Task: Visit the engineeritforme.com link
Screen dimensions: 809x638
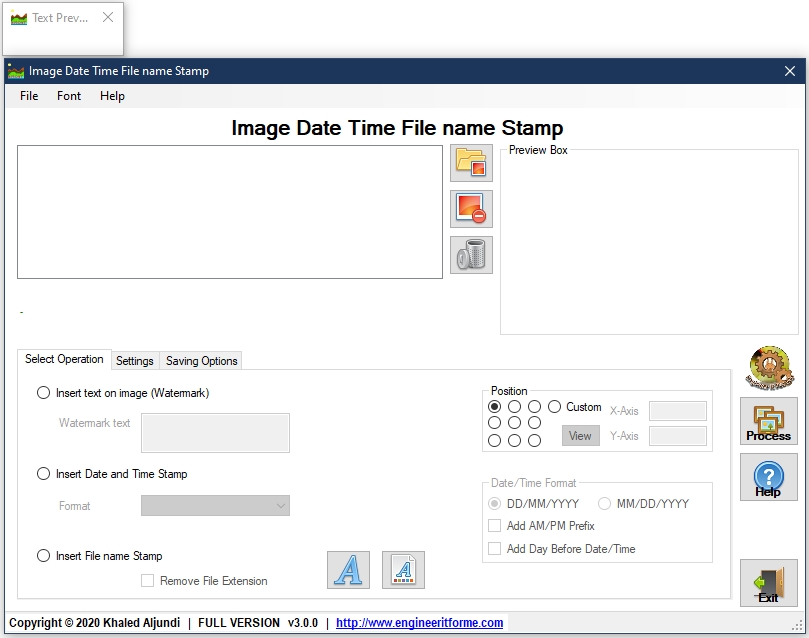Action: coord(418,622)
